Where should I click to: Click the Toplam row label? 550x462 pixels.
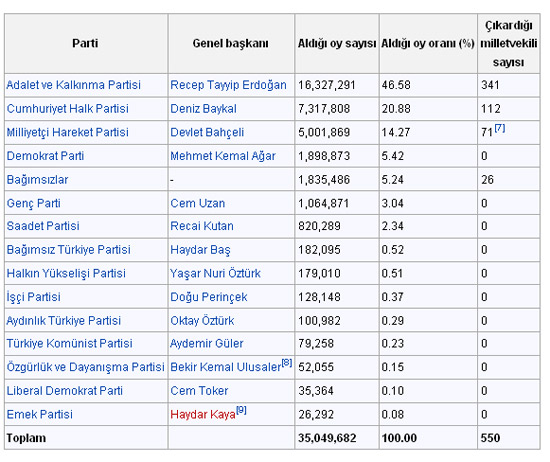[x=26, y=438]
